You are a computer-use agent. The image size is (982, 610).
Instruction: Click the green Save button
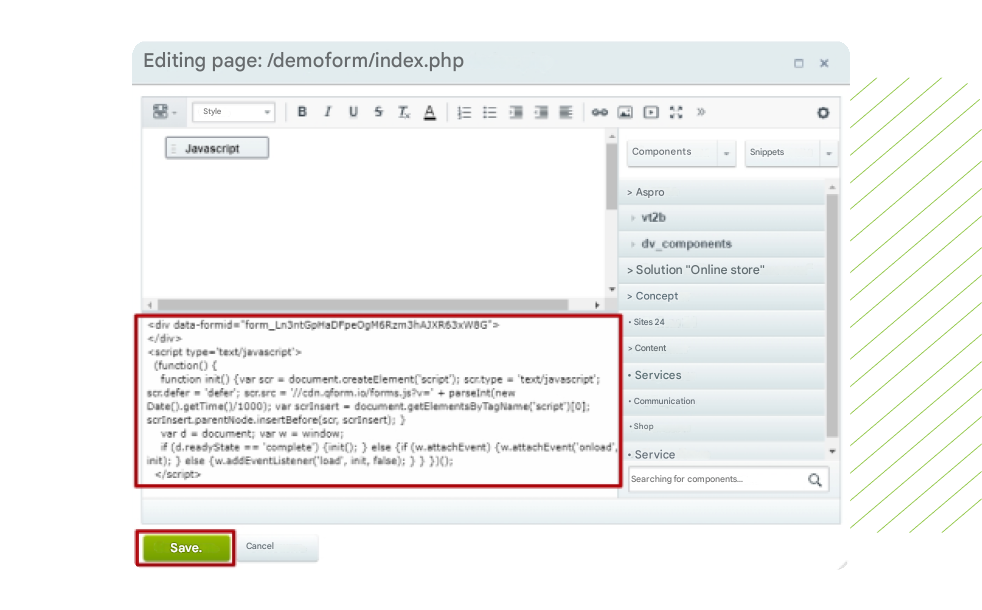tap(186, 548)
